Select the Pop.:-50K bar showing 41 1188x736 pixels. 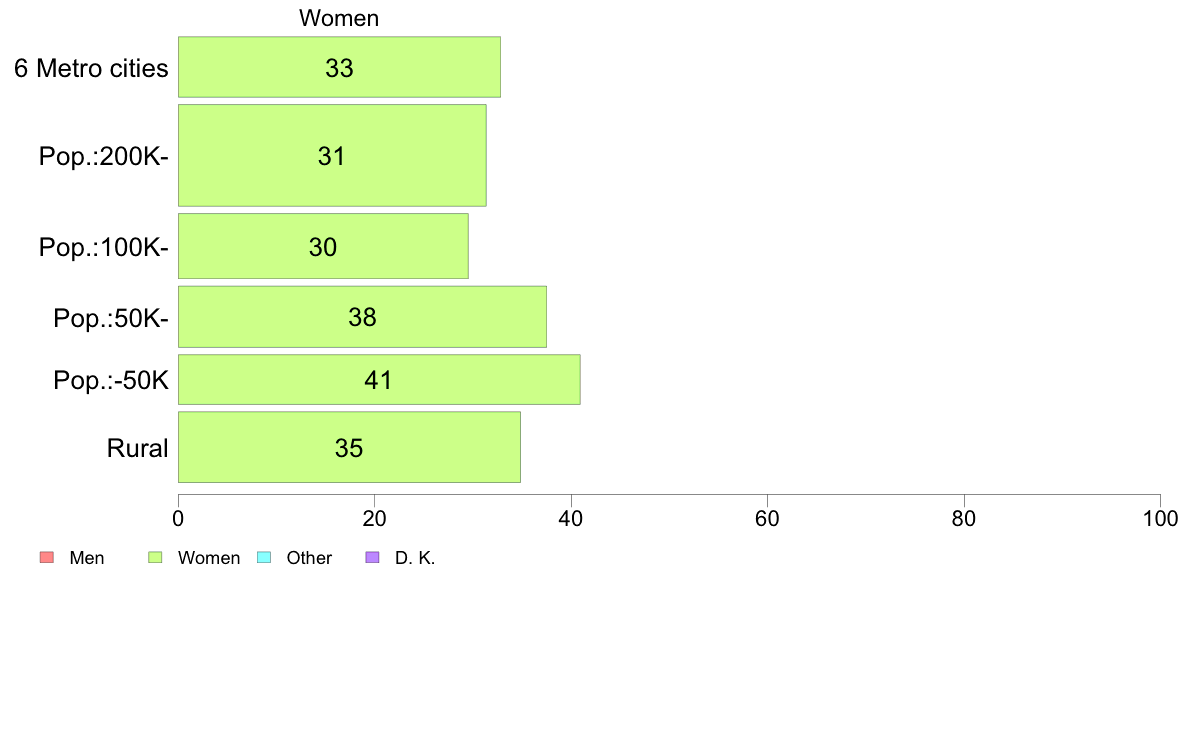tap(380, 380)
